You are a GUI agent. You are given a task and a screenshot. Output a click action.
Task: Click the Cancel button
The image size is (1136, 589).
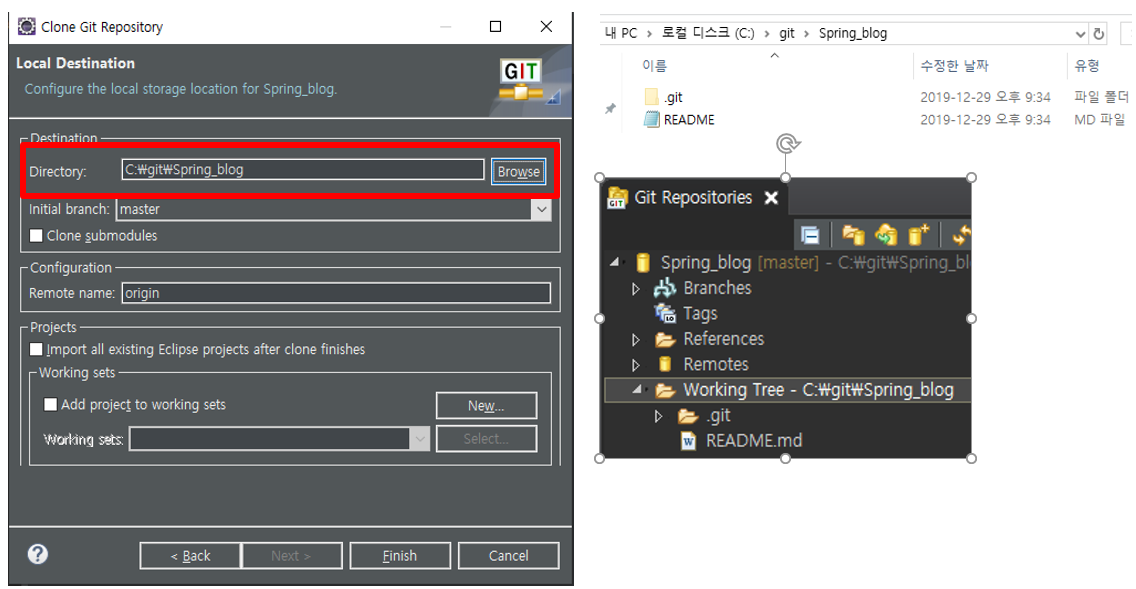(509, 556)
